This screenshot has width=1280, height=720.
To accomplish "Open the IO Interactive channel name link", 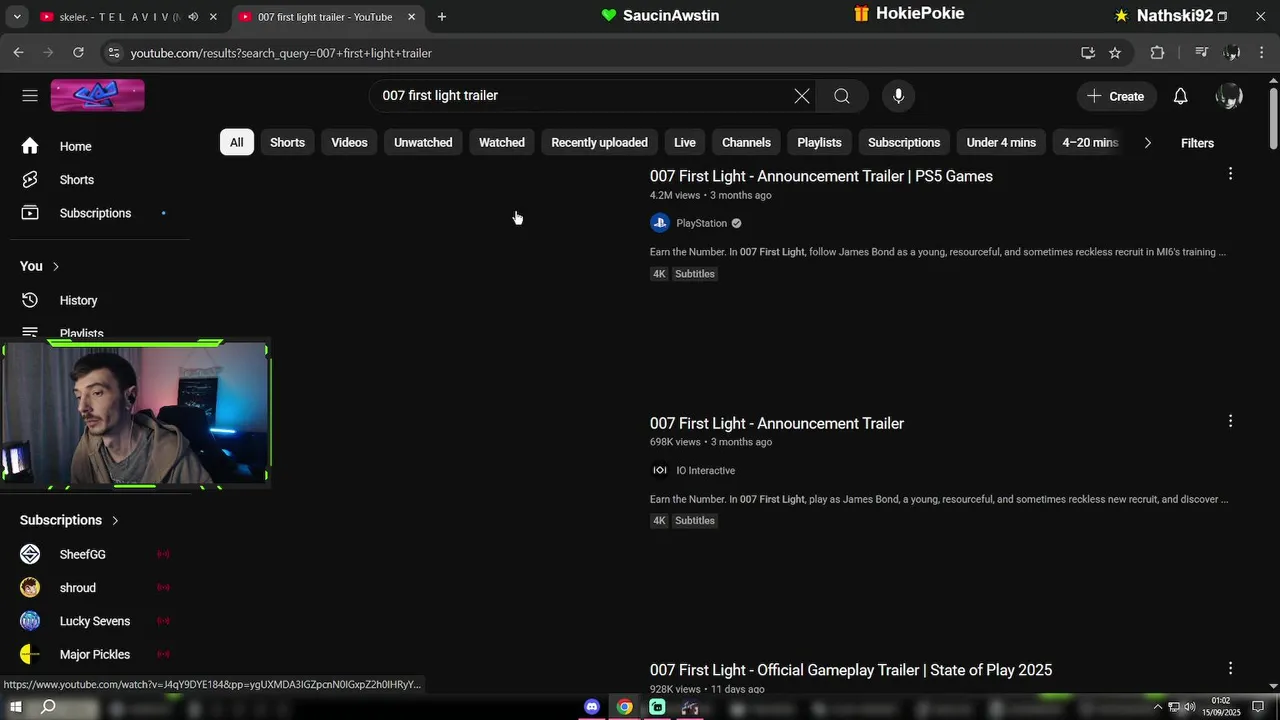I will [705, 470].
